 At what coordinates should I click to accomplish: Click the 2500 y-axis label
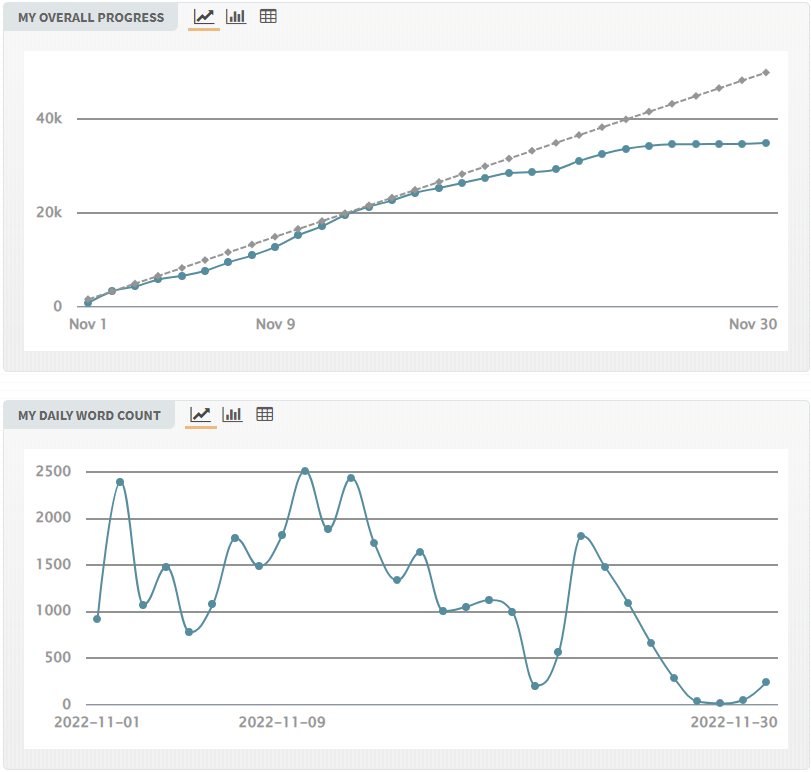click(x=53, y=471)
